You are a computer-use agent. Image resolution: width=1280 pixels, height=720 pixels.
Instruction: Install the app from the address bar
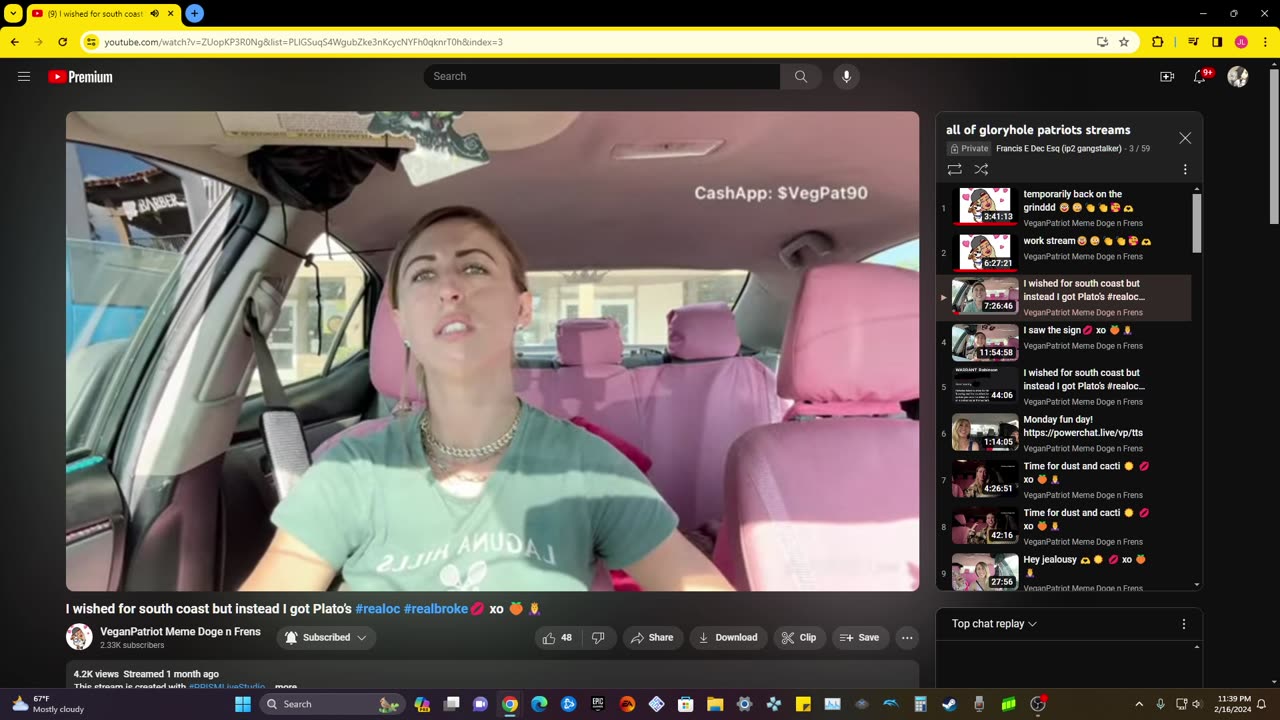1102,42
